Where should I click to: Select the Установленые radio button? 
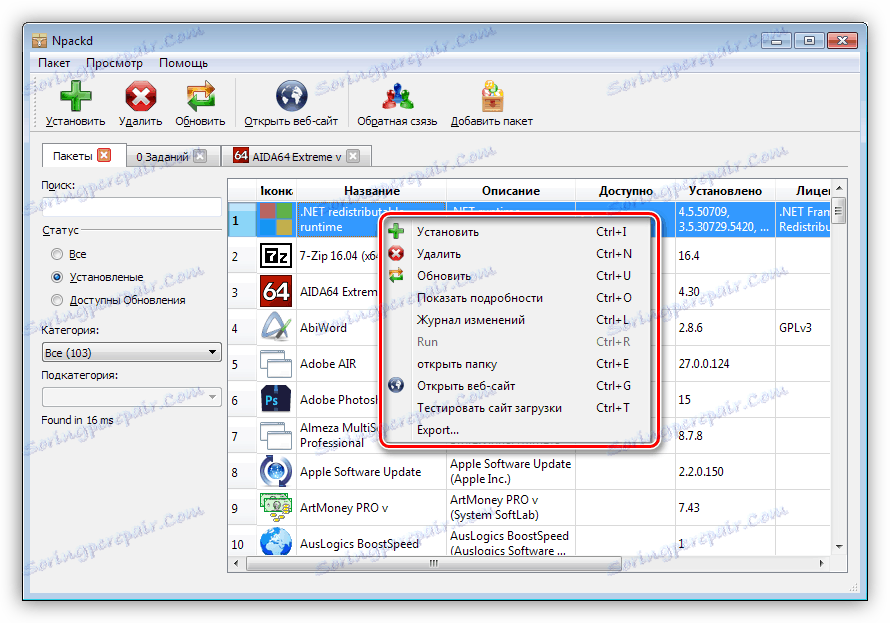tap(57, 277)
